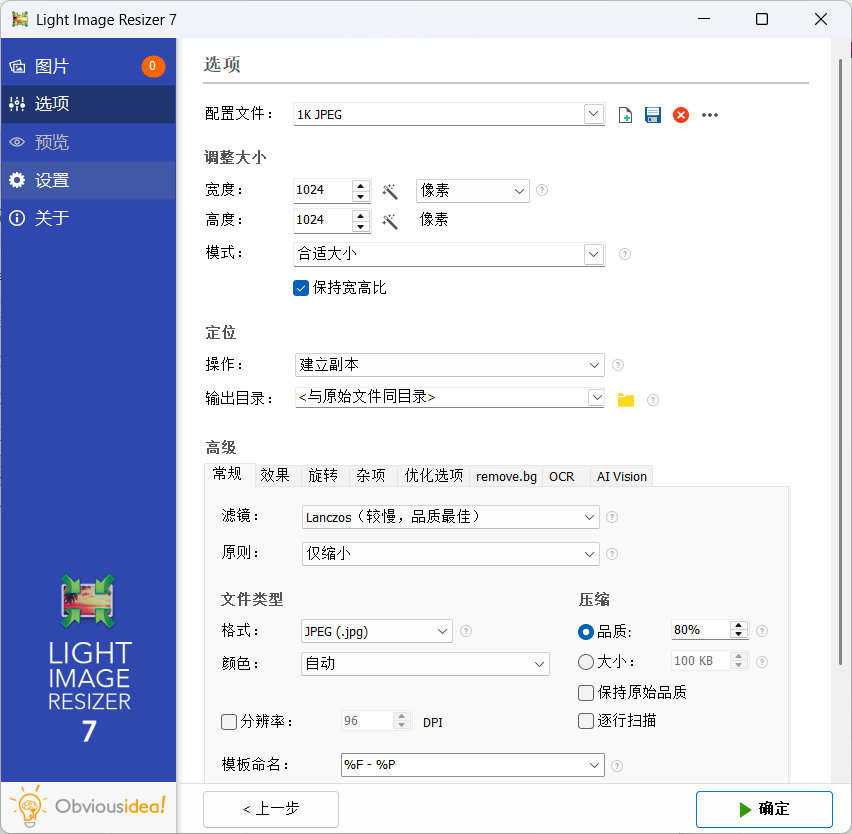Click the vertical scrollbar on the right
The image size is (852, 834).
[x=841, y=363]
